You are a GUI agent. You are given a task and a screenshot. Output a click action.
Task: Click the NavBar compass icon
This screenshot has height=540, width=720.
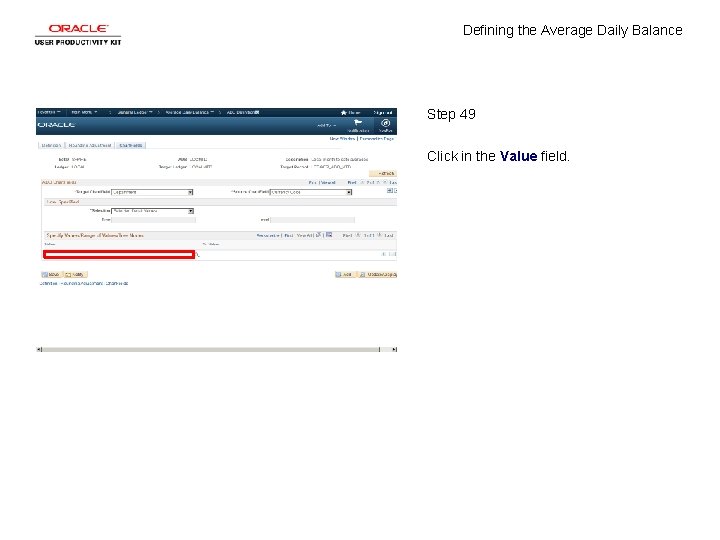(x=386, y=123)
